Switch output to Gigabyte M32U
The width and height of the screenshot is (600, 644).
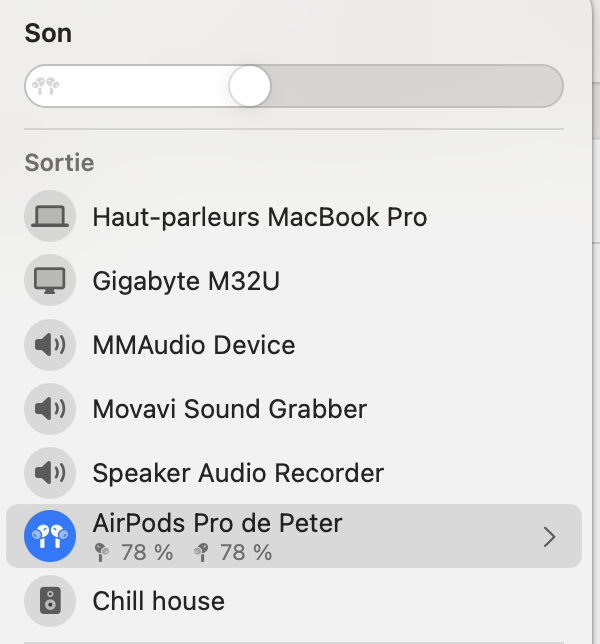click(x=185, y=281)
